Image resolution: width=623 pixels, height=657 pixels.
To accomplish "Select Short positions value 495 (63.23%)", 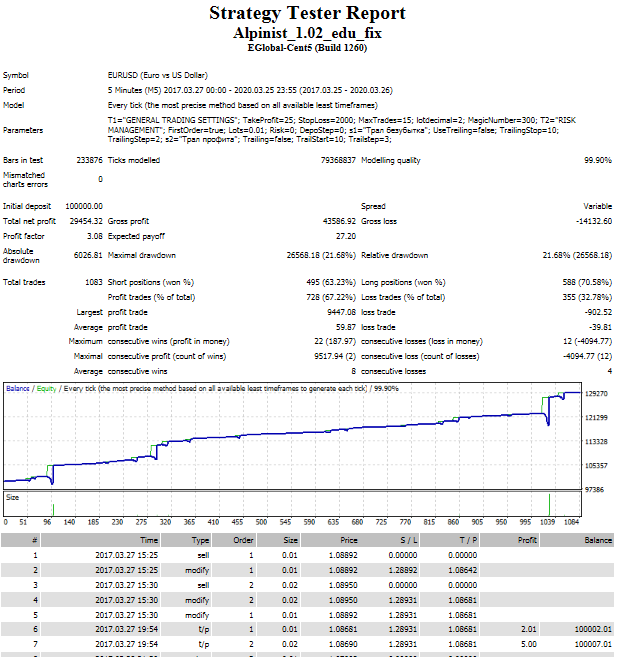I will tap(331, 283).
